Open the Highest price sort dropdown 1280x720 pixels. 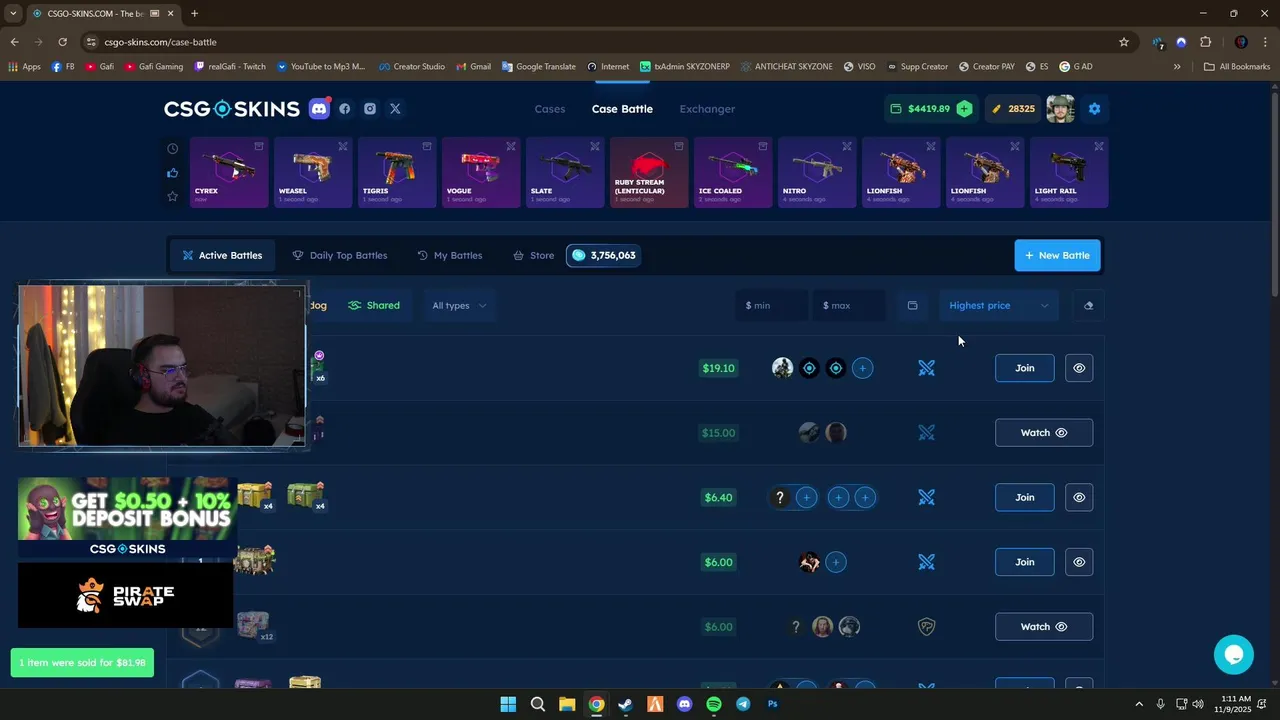click(x=999, y=306)
